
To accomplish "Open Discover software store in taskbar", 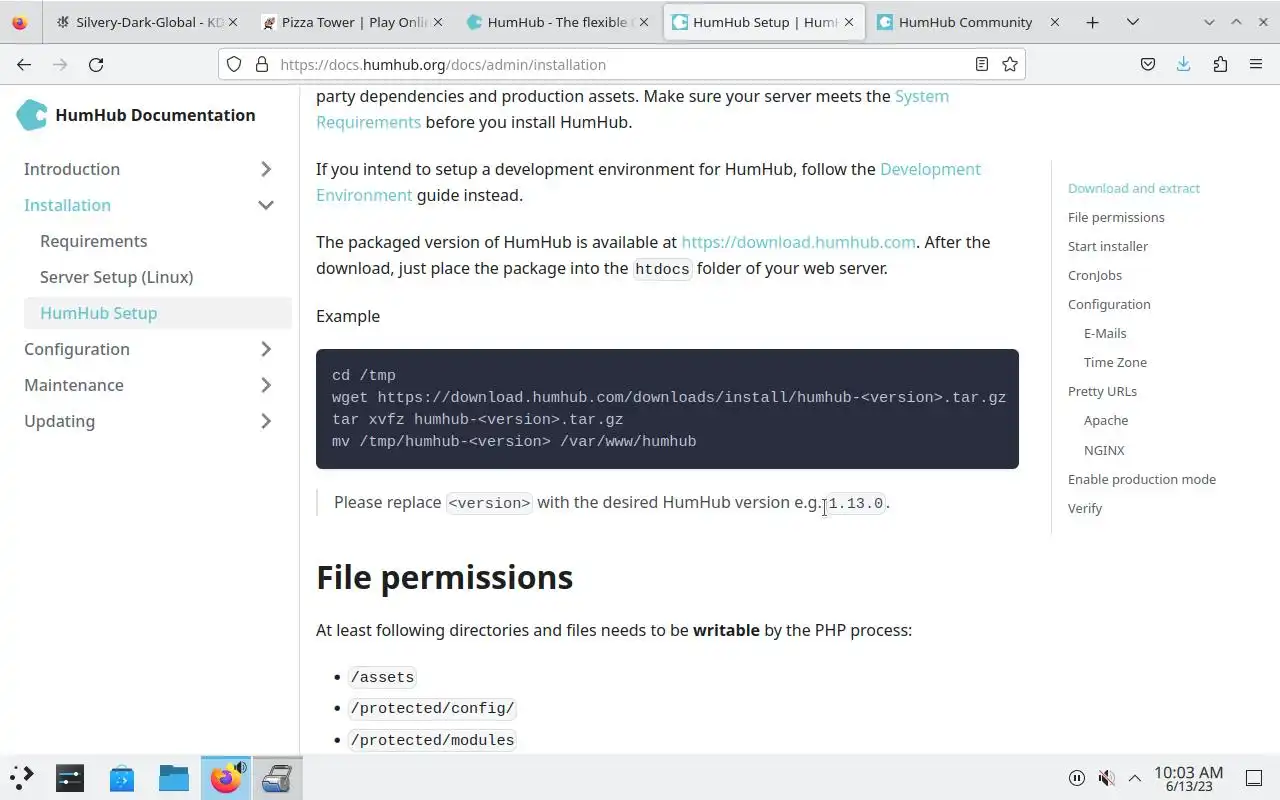I will (x=122, y=778).
